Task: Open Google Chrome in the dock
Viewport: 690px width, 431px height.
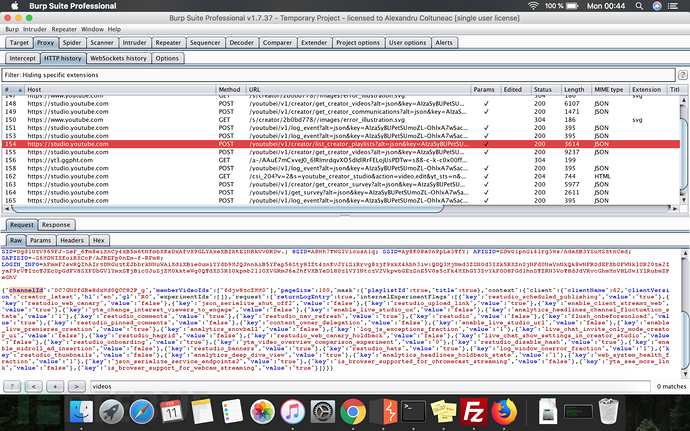Action: tap(353, 413)
